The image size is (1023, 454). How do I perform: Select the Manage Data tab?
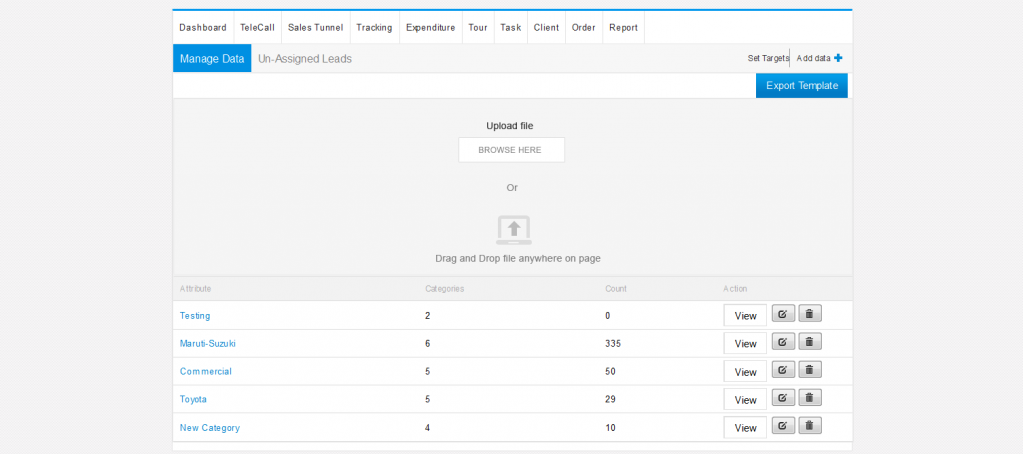pos(212,59)
